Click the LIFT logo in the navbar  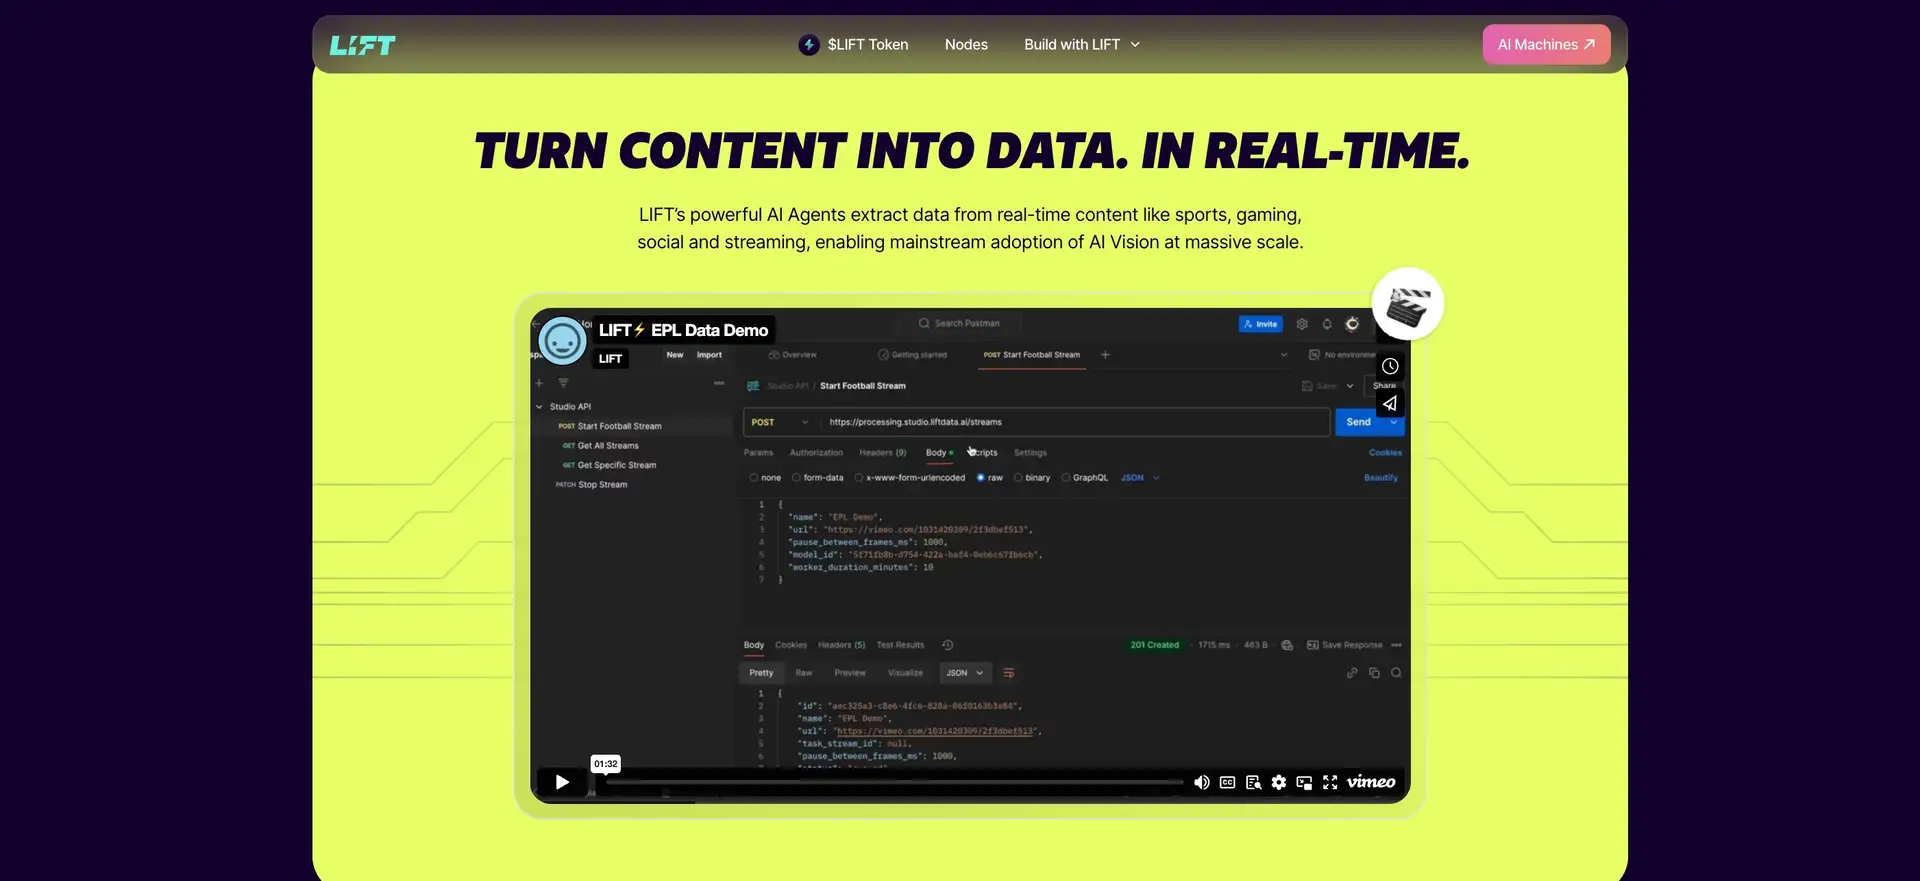click(x=362, y=45)
